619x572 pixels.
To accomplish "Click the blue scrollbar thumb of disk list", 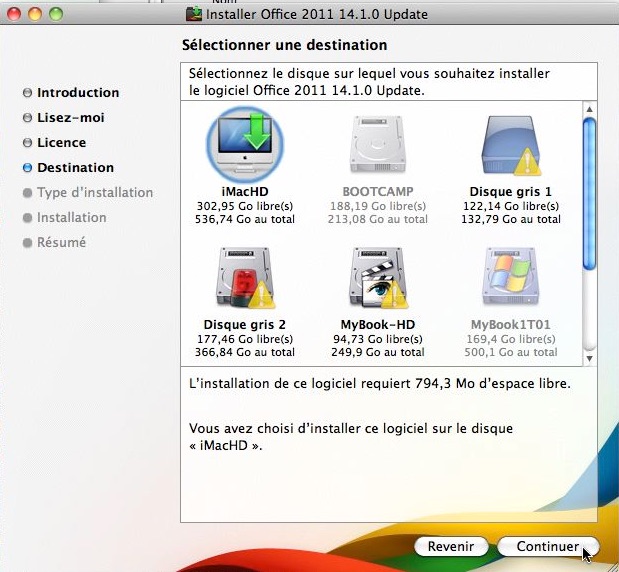I will point(589,194).
